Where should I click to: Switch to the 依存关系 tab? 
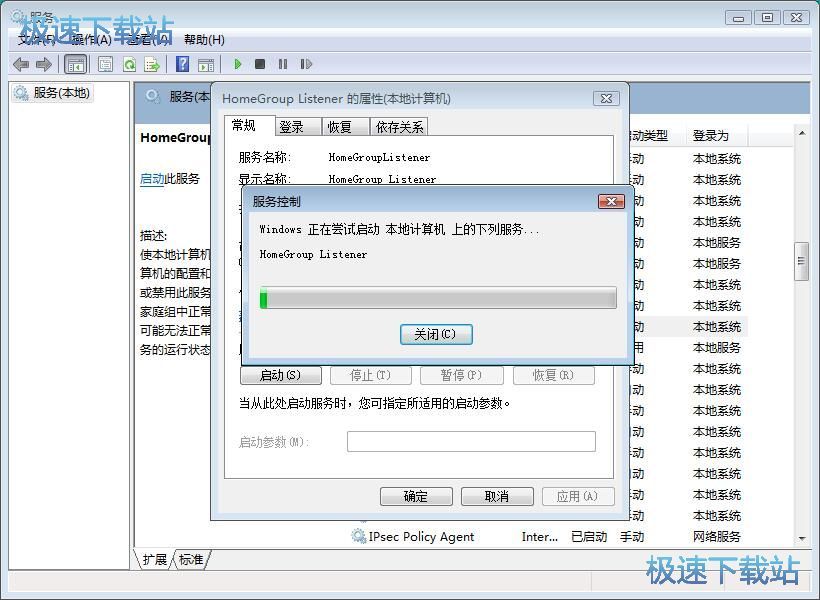pyautogui.click(x=399, y=127)
